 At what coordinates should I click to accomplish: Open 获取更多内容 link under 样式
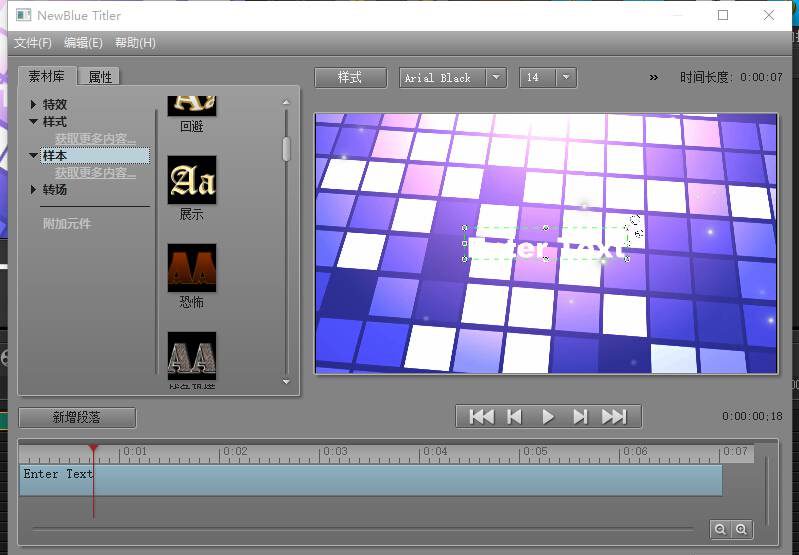(95, 139)
